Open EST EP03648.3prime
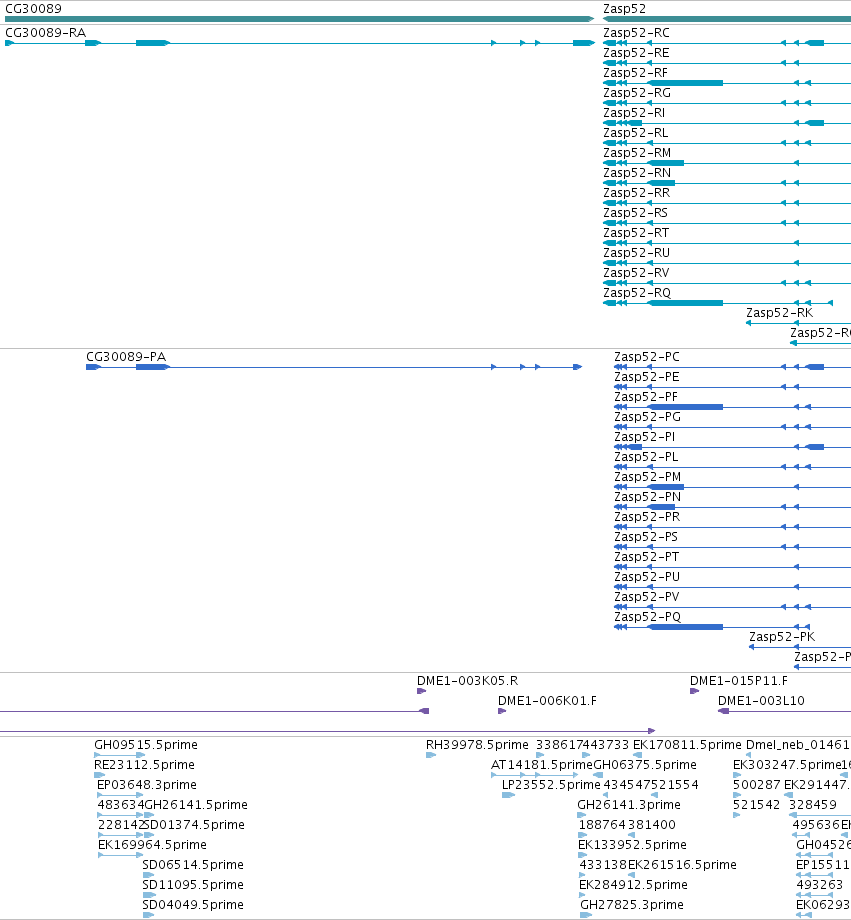Viewport: 851px width, 920px height. 147,784
